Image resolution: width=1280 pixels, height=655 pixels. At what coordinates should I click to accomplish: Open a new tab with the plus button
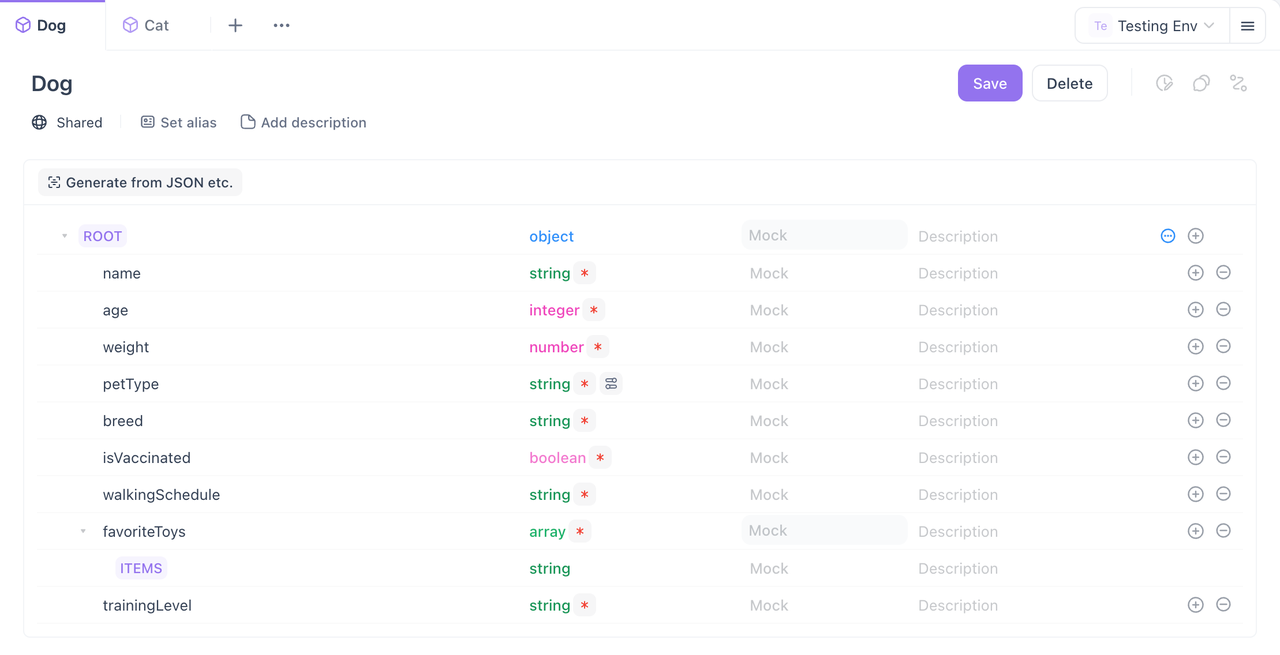pos(235,24)
